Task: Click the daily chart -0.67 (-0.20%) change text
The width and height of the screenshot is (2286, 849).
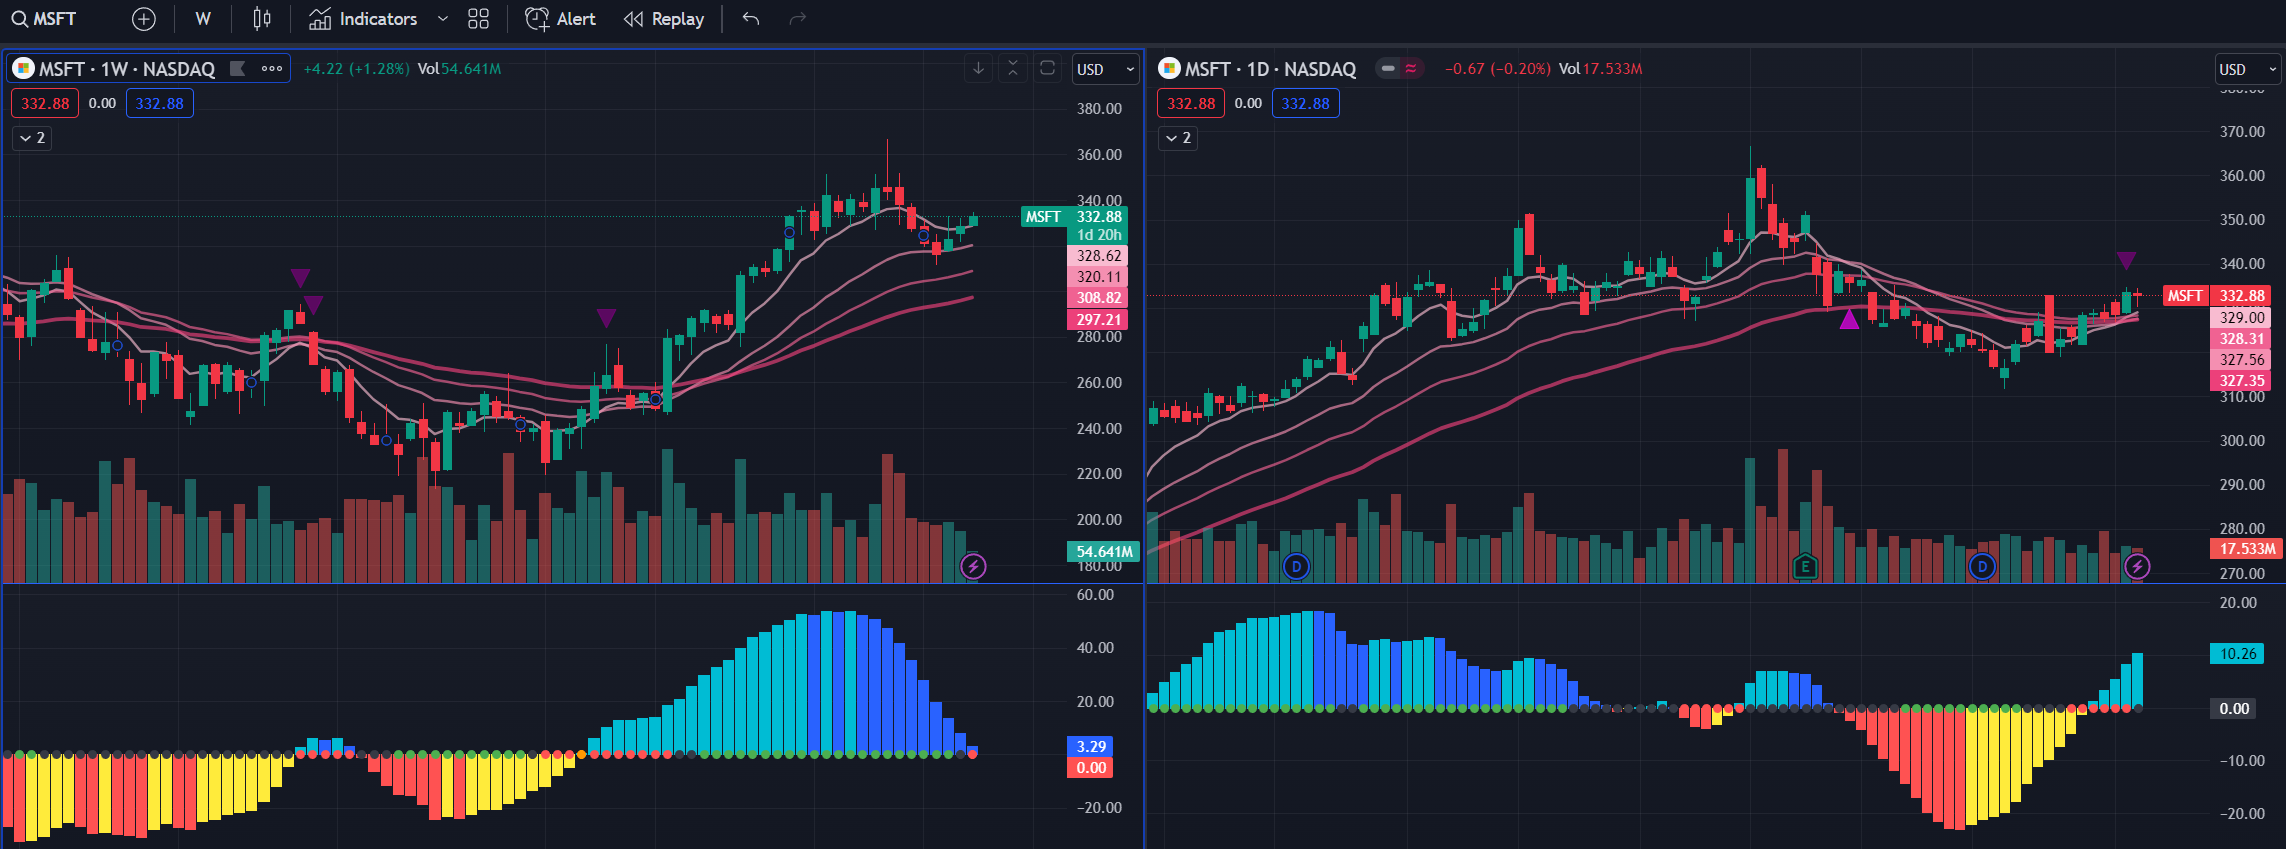Action: pyautogui.click(x=1497, y=69)
